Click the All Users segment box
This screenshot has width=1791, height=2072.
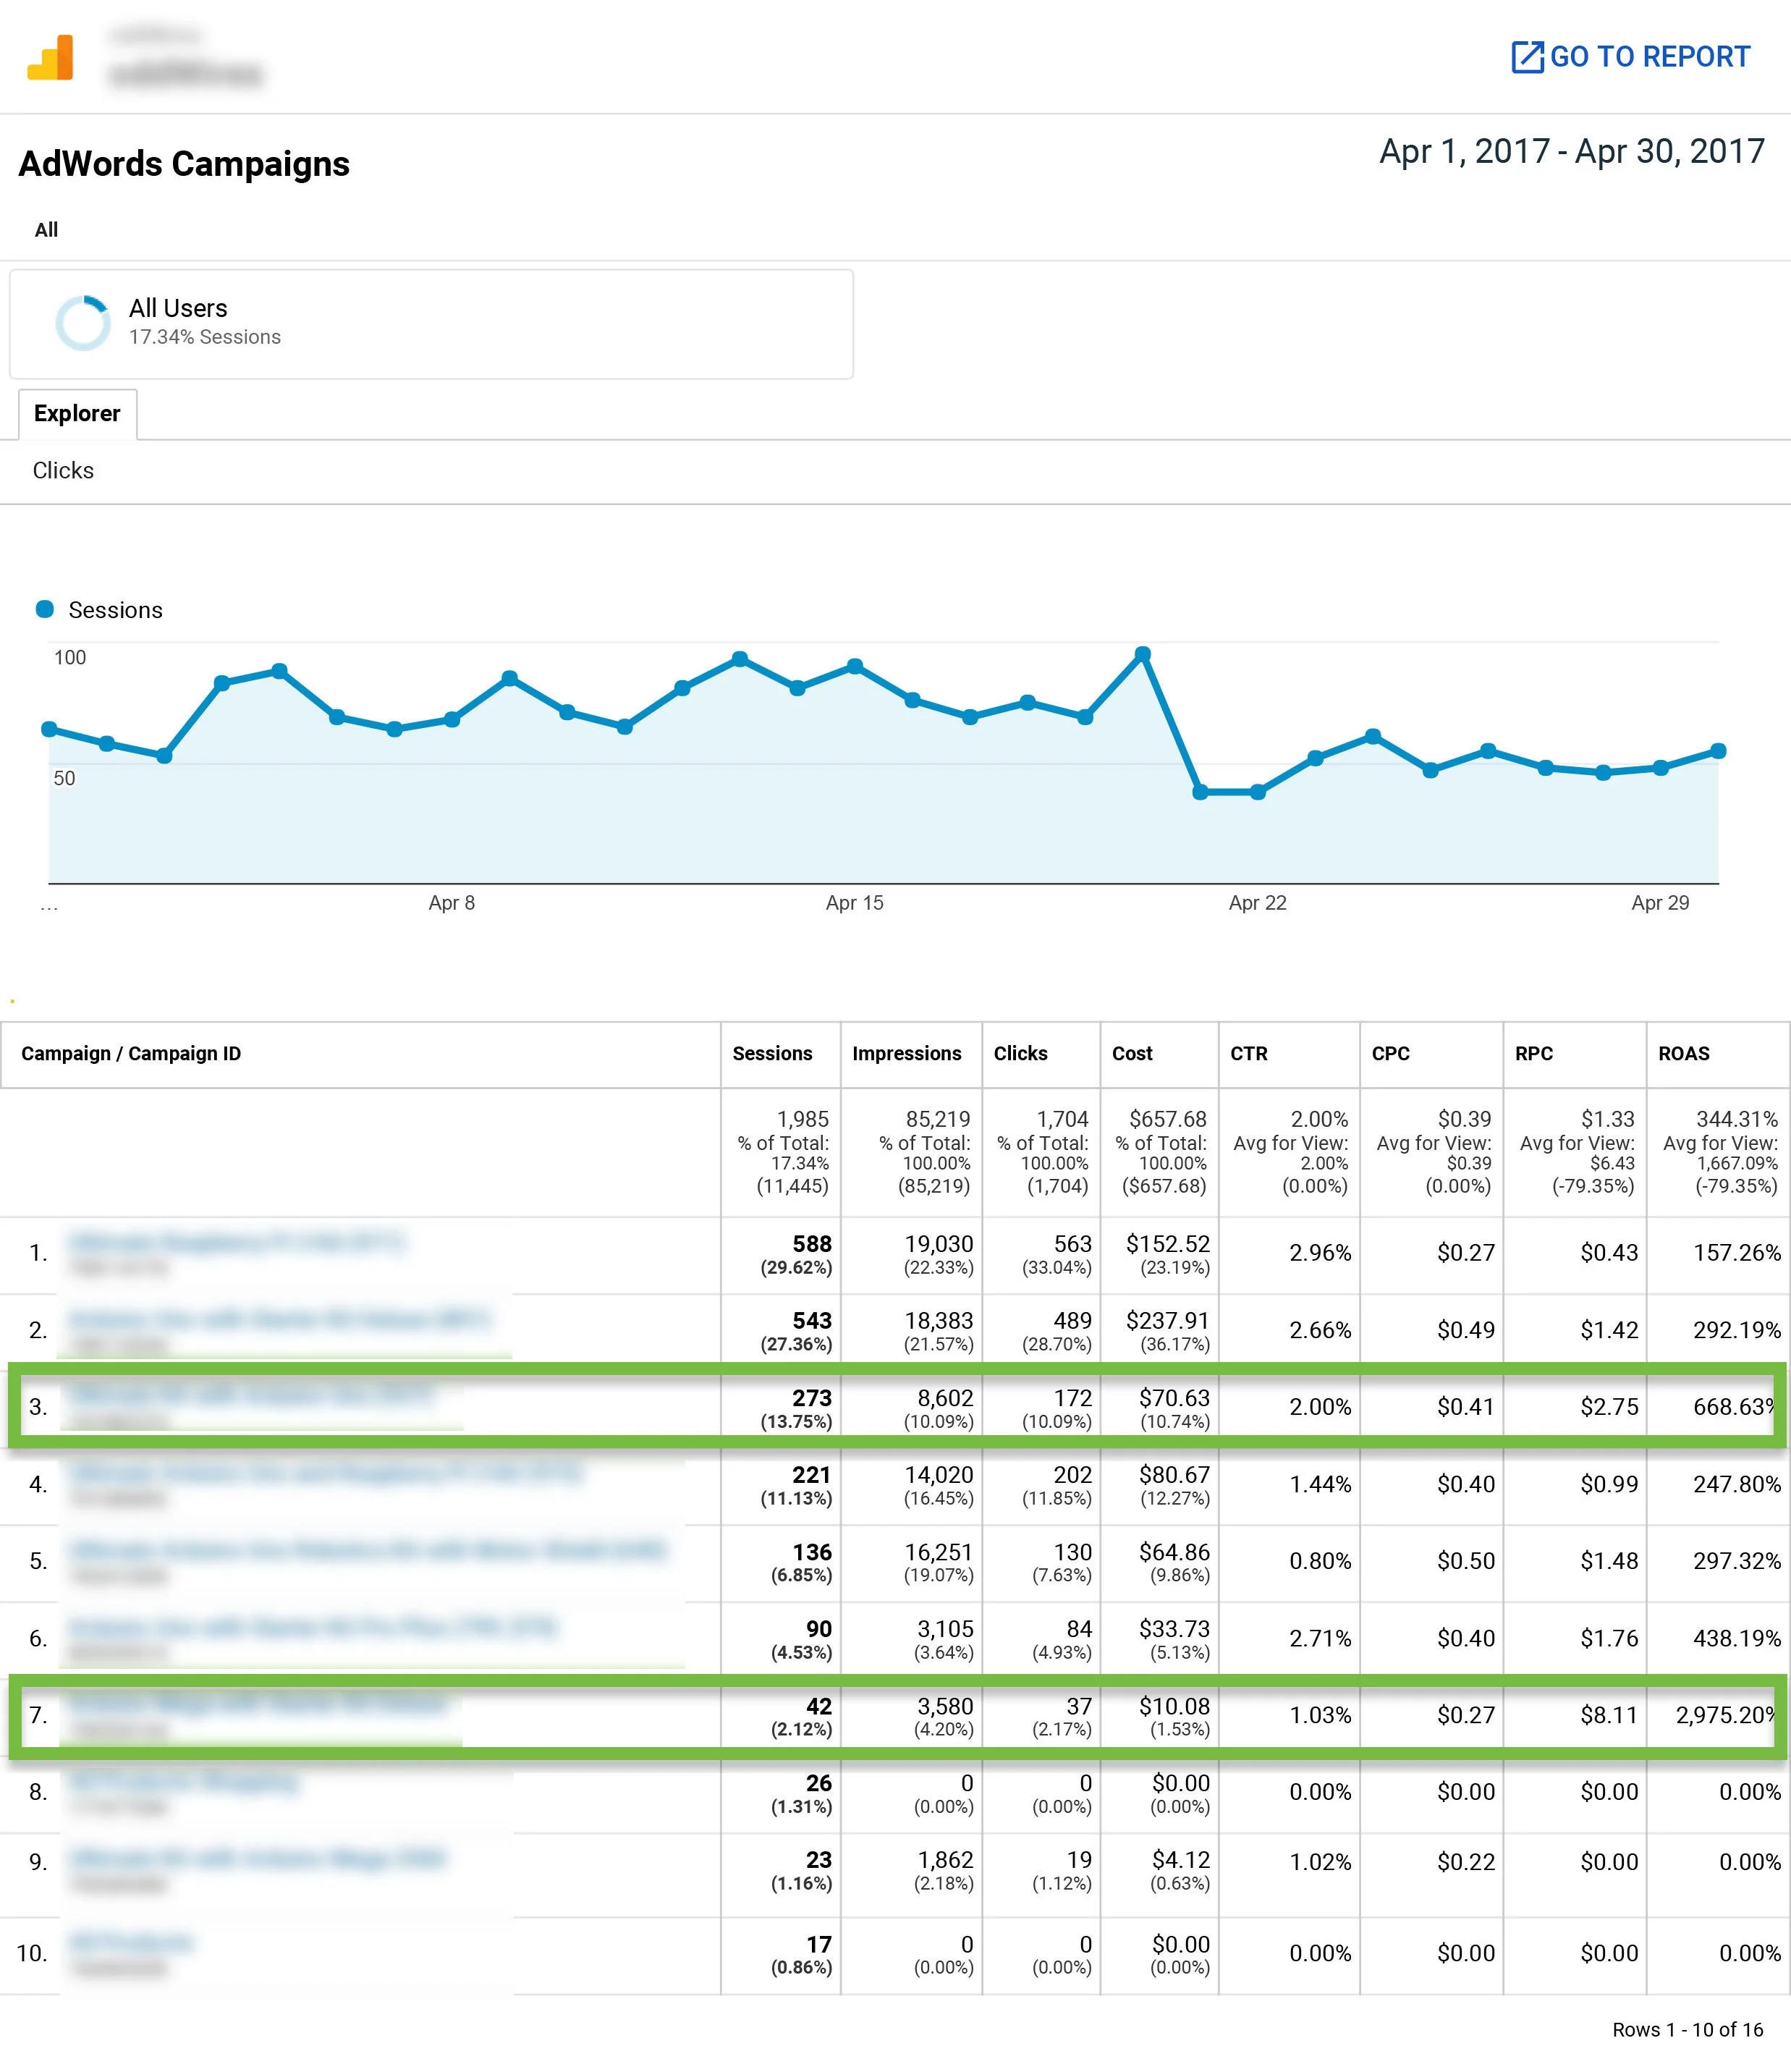pos(431,323)
